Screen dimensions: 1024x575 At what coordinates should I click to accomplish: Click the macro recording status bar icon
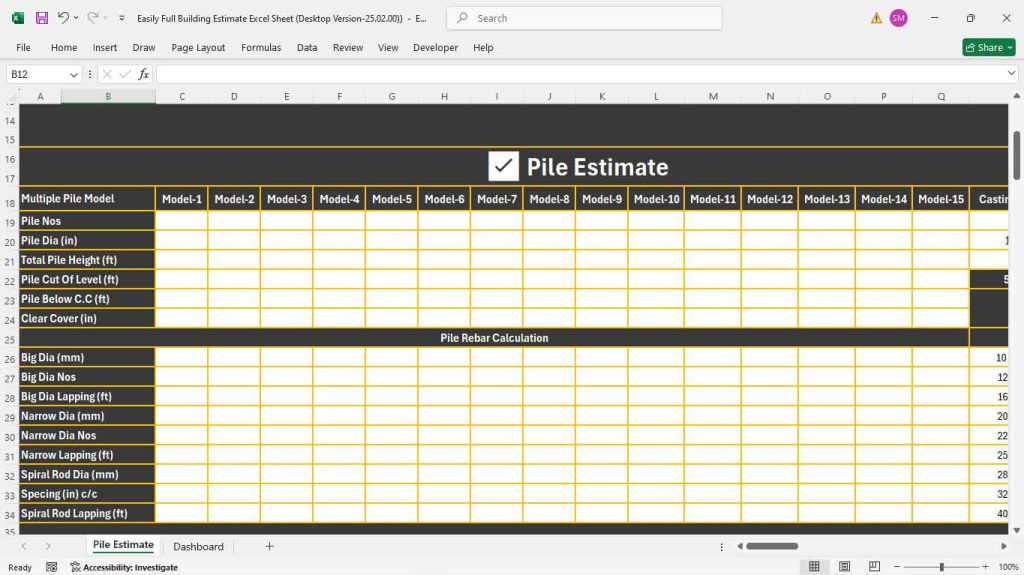coord(52,567)
